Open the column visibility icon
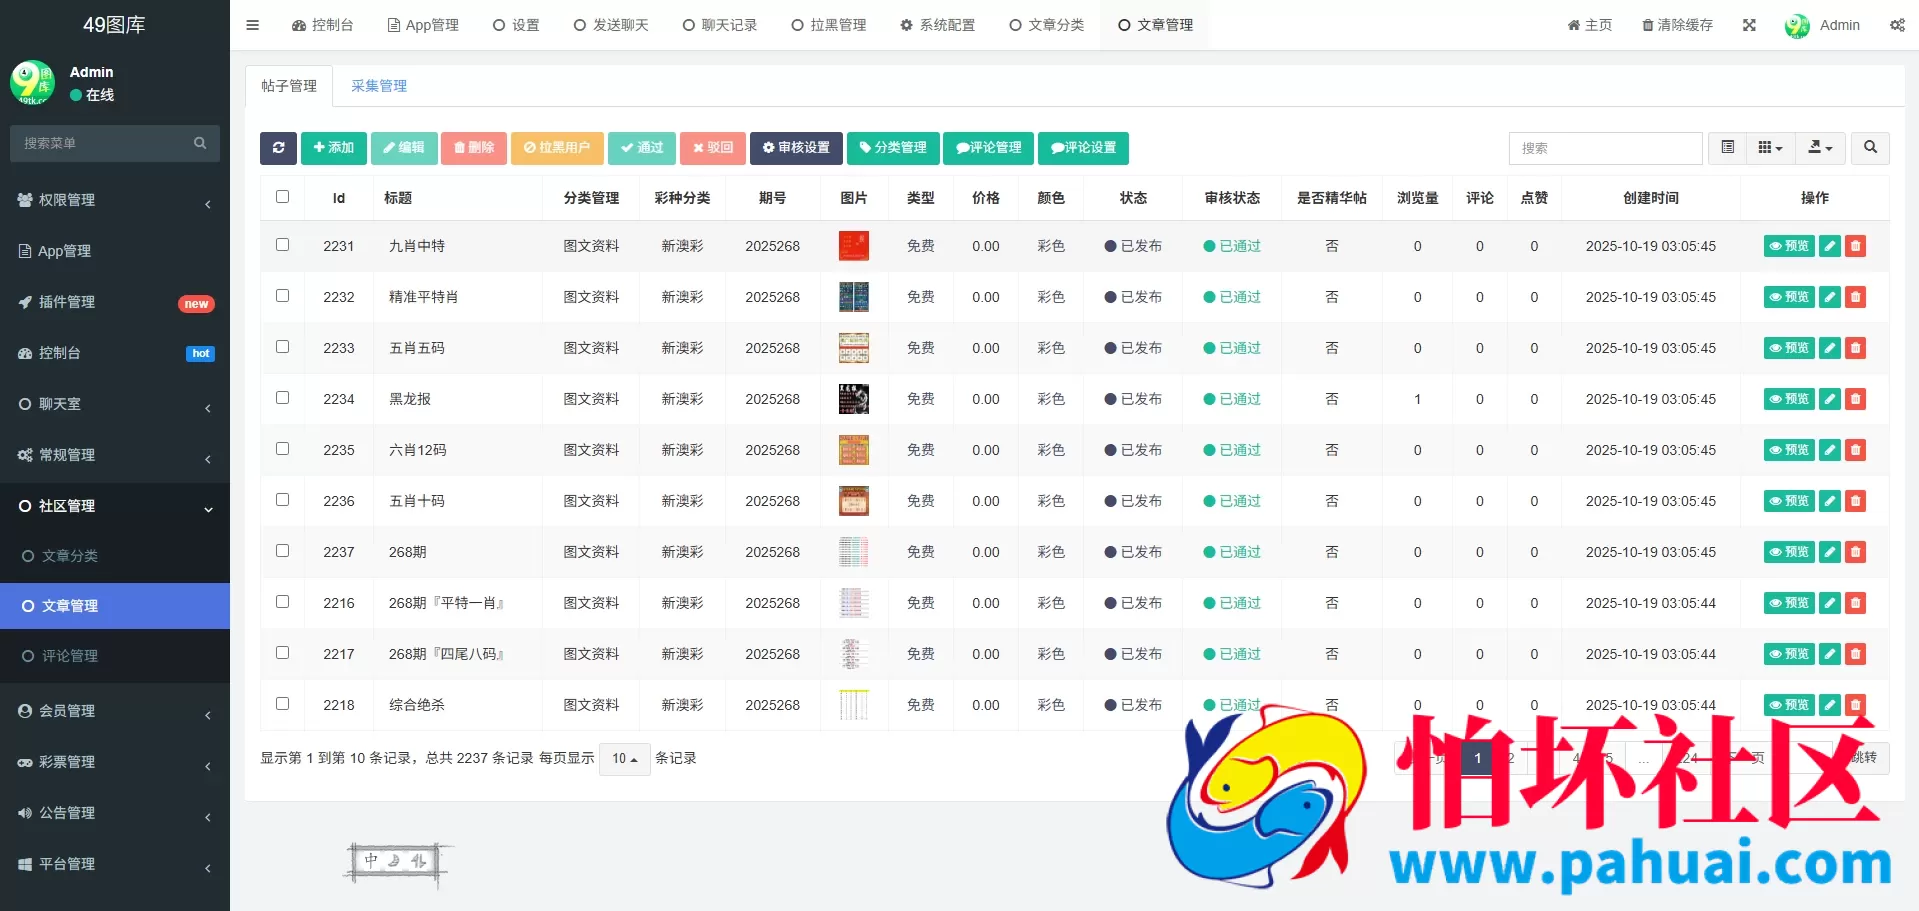 (x=1769, y=148)
